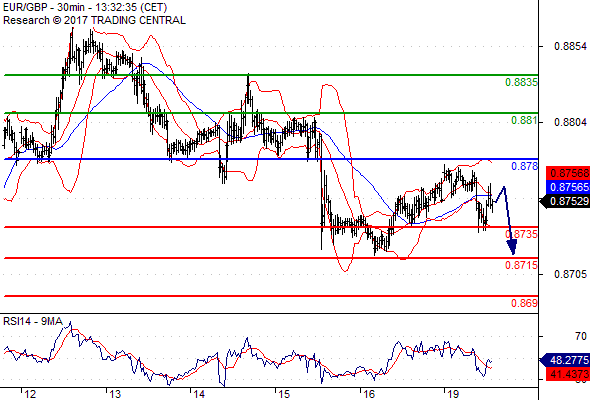Screen dimensions: 590x400
Task: Click the RSI14 - 9MA indicator label
Action: click(x=33, y=321)
